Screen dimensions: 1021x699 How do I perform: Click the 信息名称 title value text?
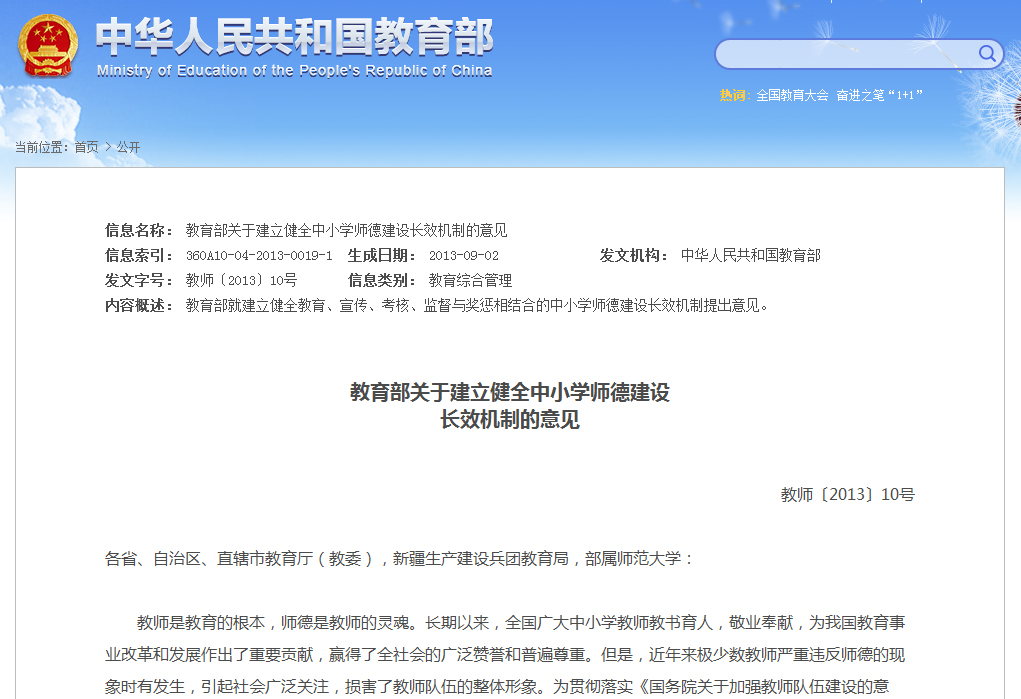point(346,230)
